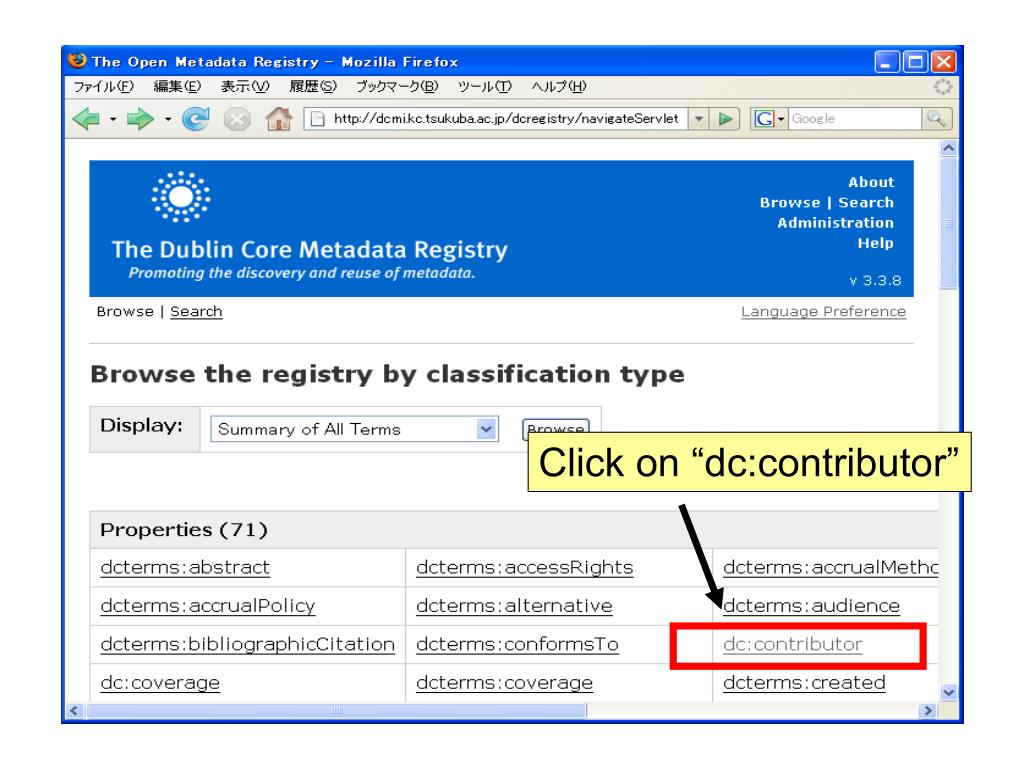Open the 表示(V) menu
Screen dimensions: 1024x768
[x=245, y=86]
